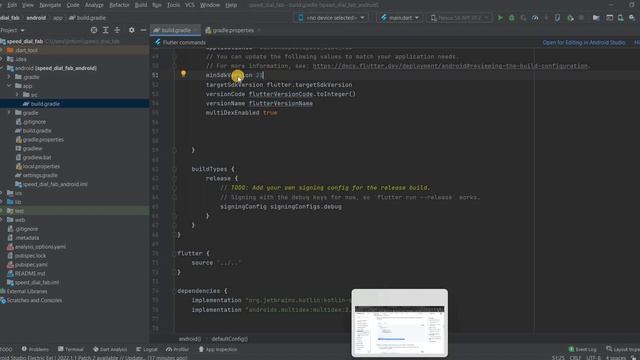Click the Flutter attach debugger icon
Image resolution: width=640 pixels, height=360 pixels.
click(557, 18)
